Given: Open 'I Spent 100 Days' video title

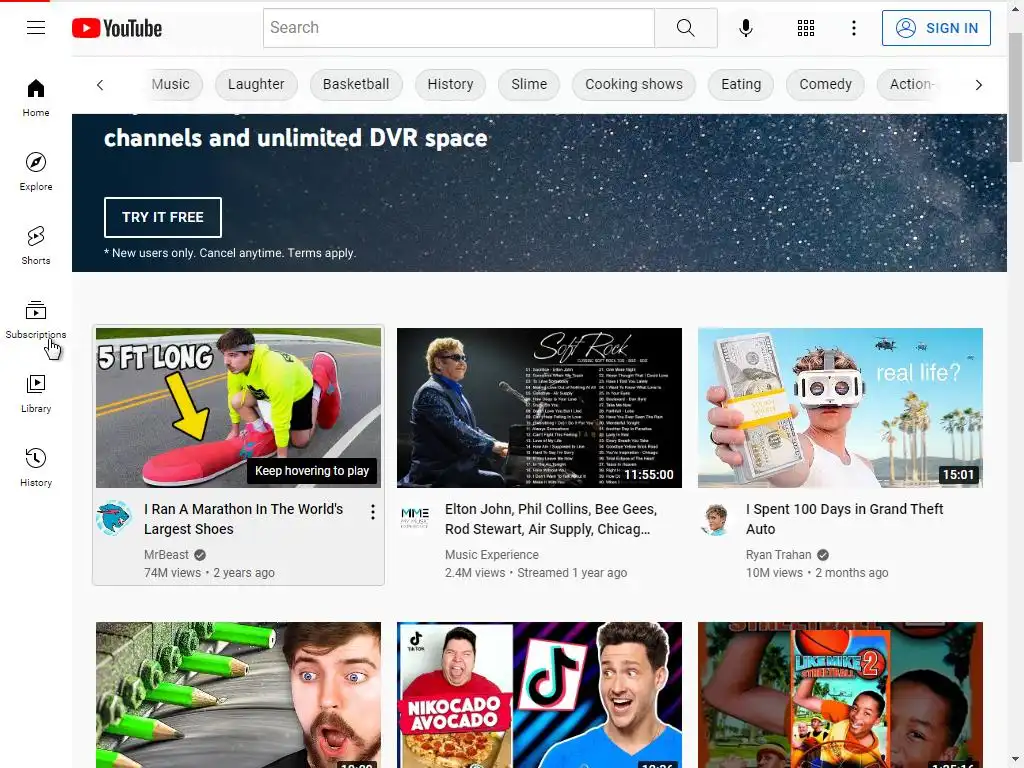Looking at the screenshot, I should (x=844, y=519).
